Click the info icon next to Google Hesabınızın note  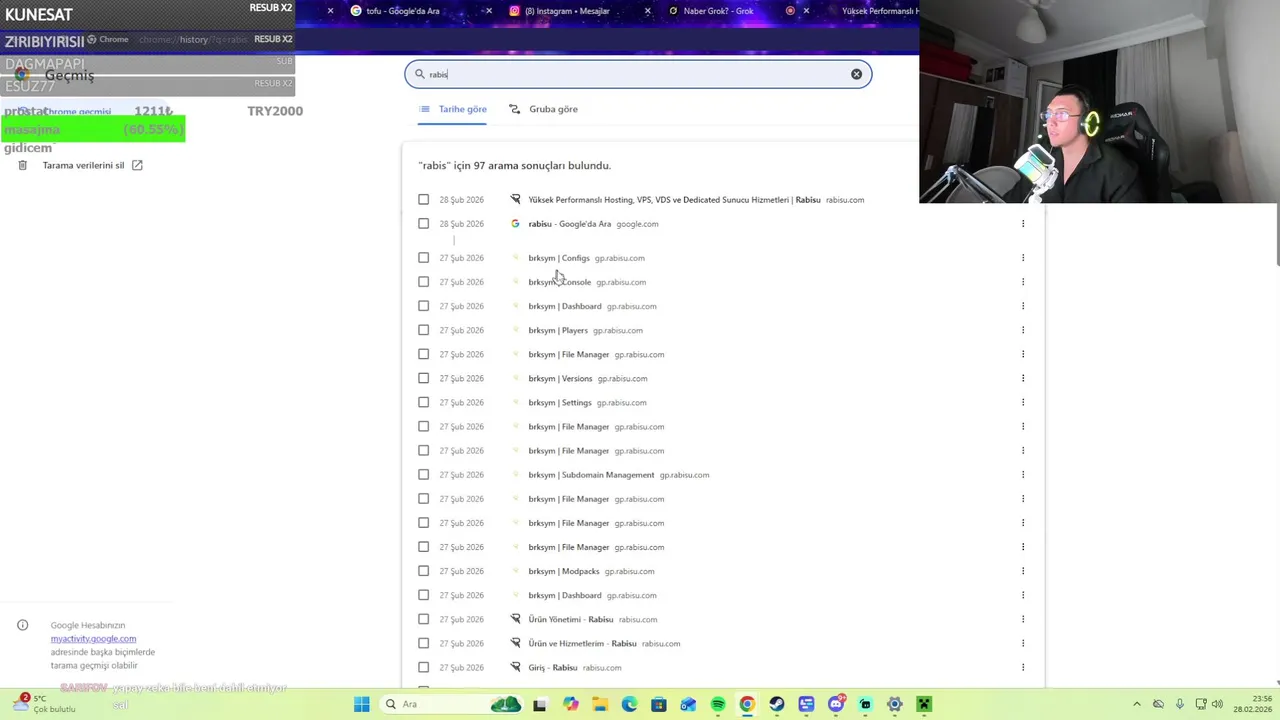point(23,625)
